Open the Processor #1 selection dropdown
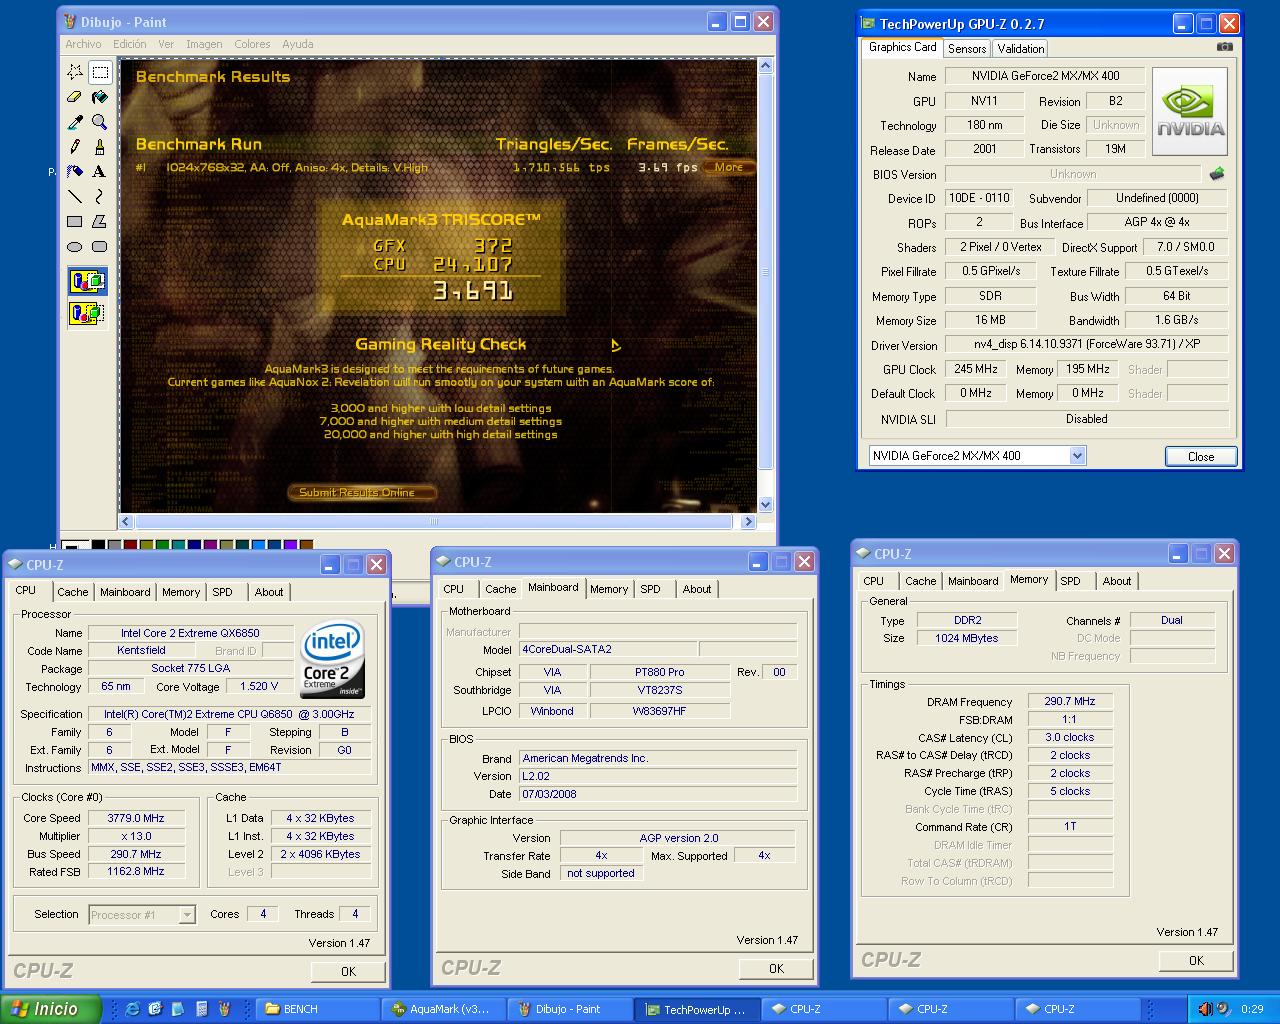This screenshot has width=1280, height=1024. [187, 914]
